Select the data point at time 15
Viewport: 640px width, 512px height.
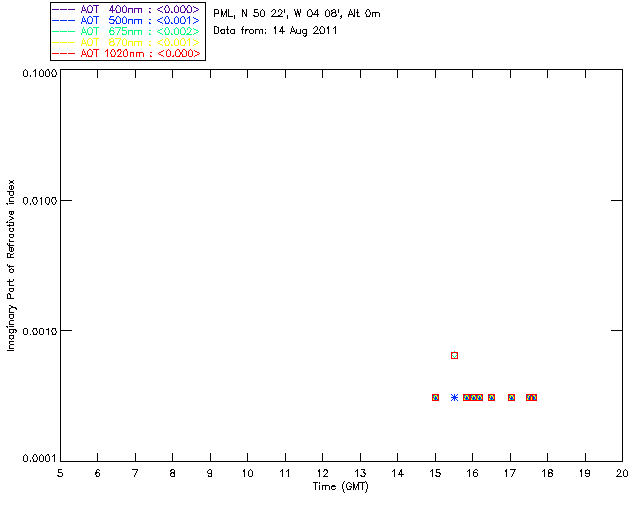pyautogui.click(x=436, y=398)
